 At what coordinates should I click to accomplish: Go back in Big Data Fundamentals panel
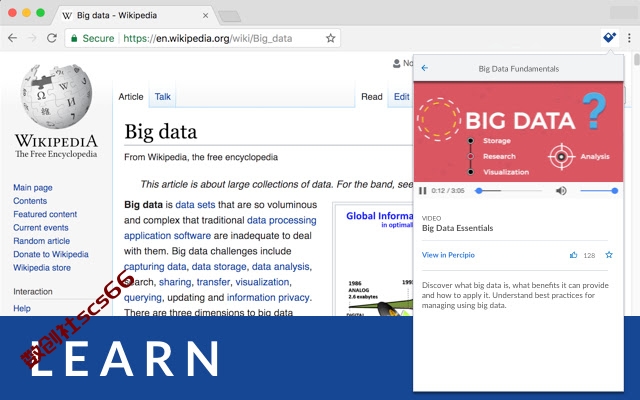(424, 68)
